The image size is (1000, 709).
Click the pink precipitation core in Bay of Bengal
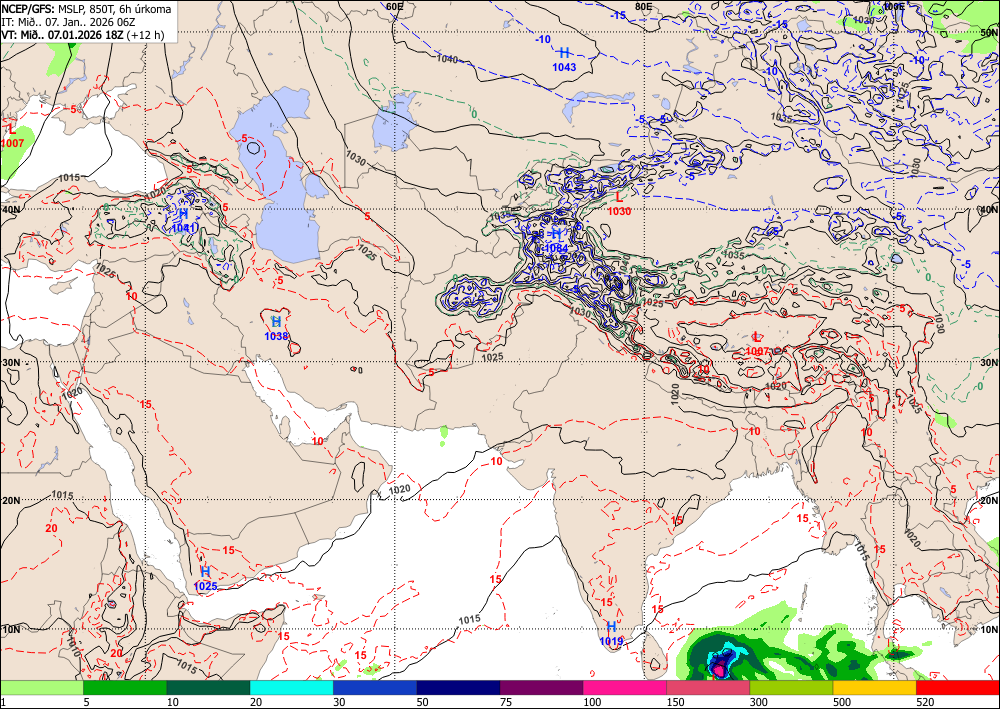(x=719, y=669)
